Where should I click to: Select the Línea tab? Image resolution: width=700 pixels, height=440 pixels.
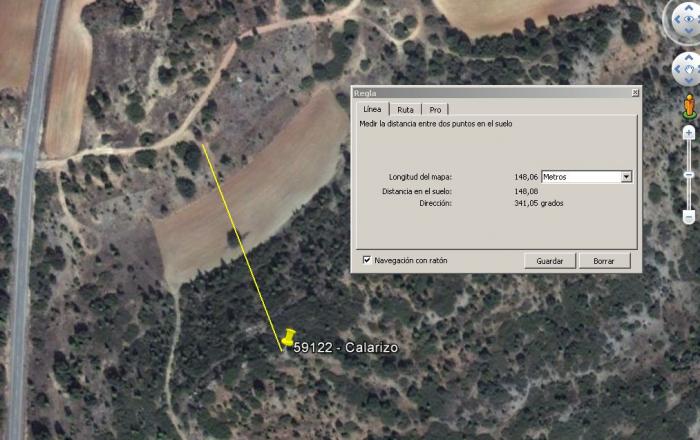click(x=372, y=109)
